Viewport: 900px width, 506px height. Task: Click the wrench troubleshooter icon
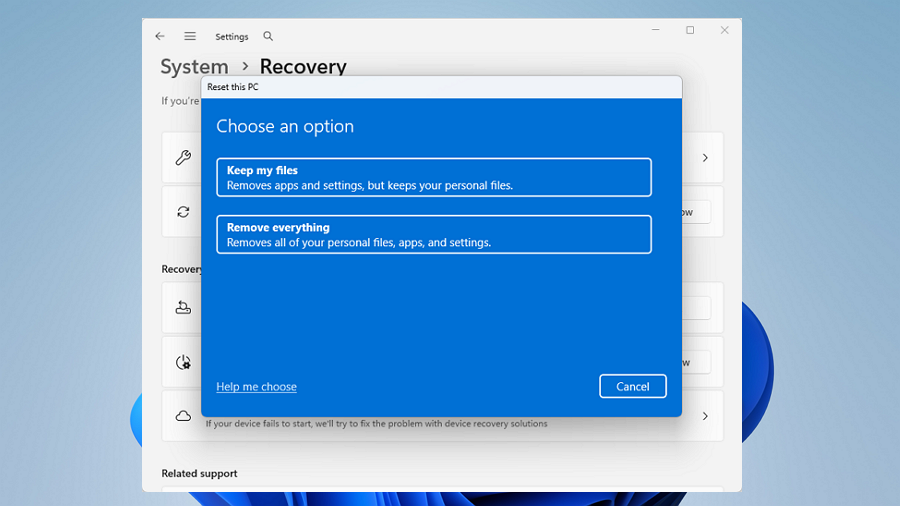[x=183, y=157]
